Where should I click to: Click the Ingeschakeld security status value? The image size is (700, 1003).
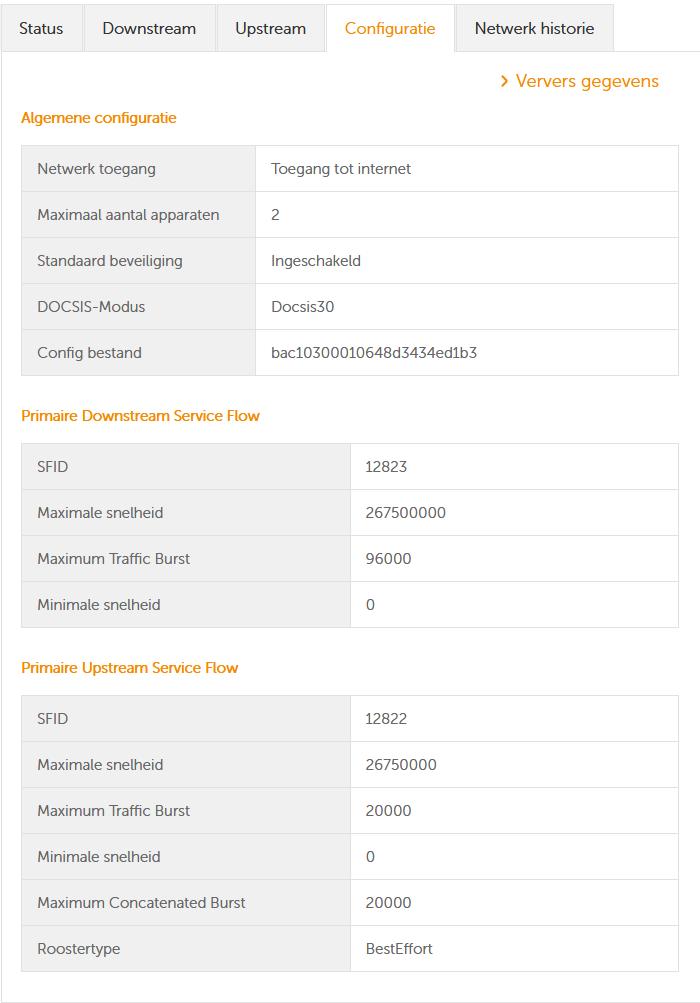point(315,261)
